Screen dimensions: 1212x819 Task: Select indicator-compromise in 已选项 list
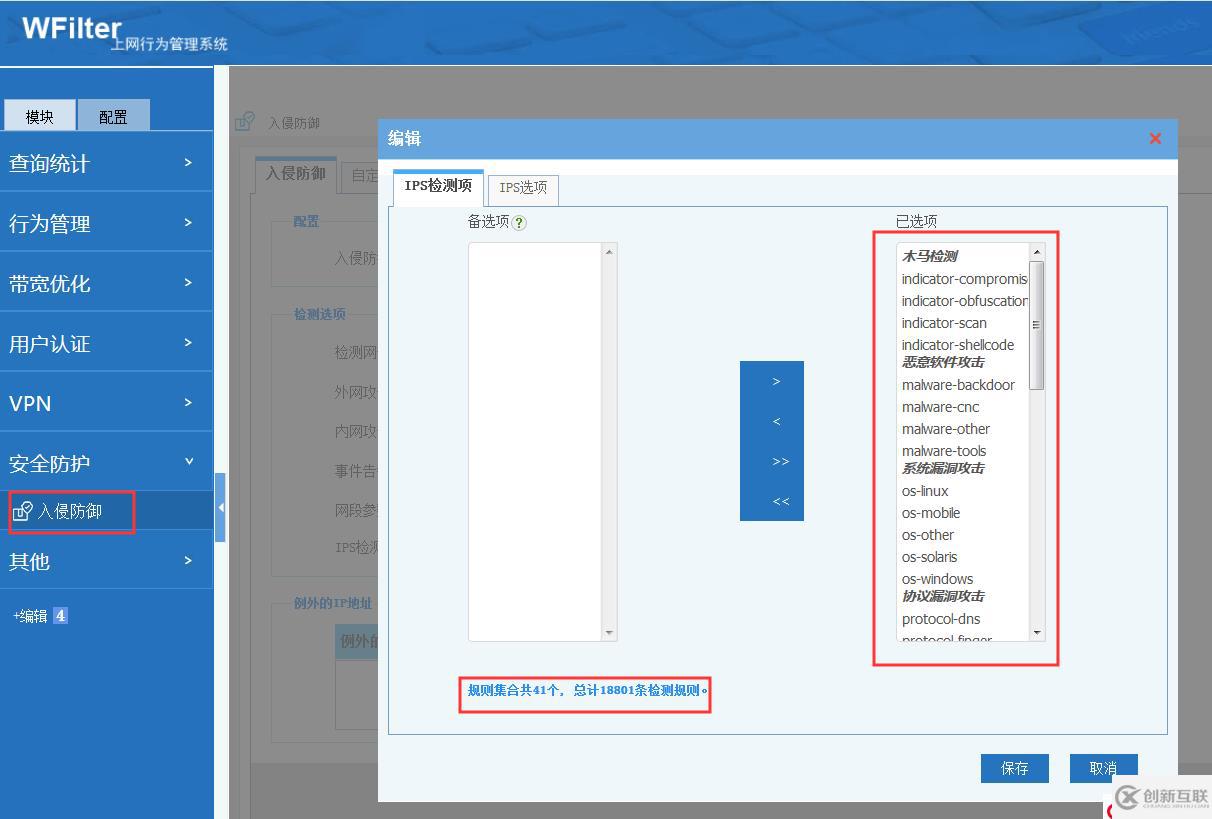pos(964,279)
